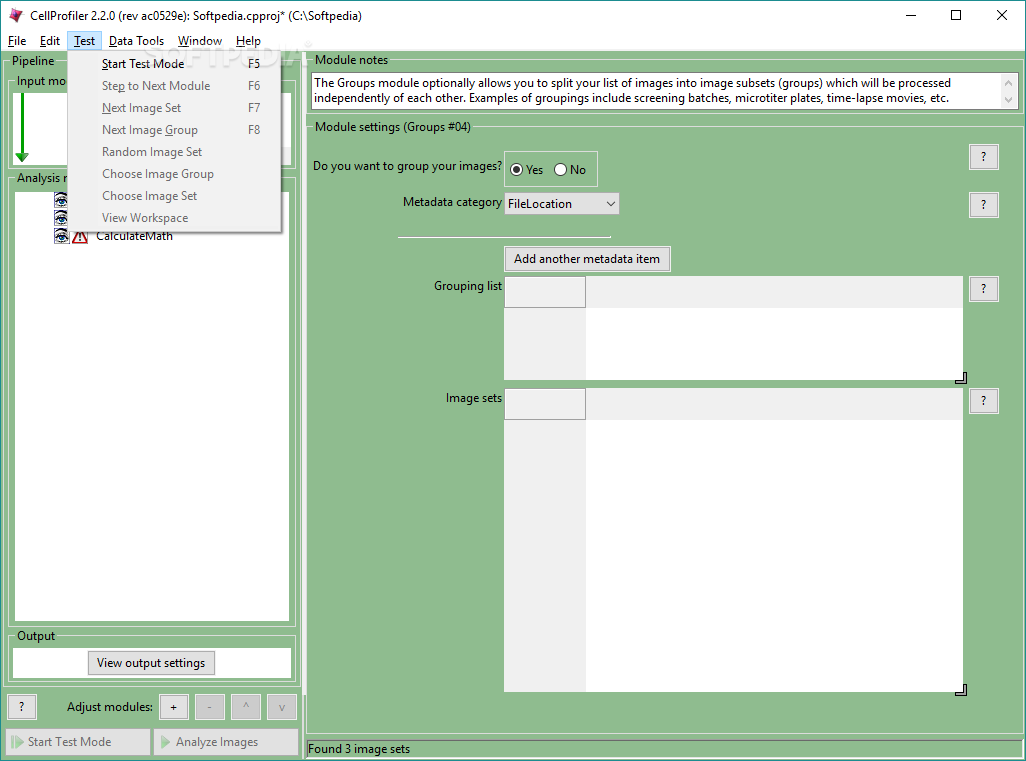
Task: Open help for group your images question
Action: click(983, 157)
